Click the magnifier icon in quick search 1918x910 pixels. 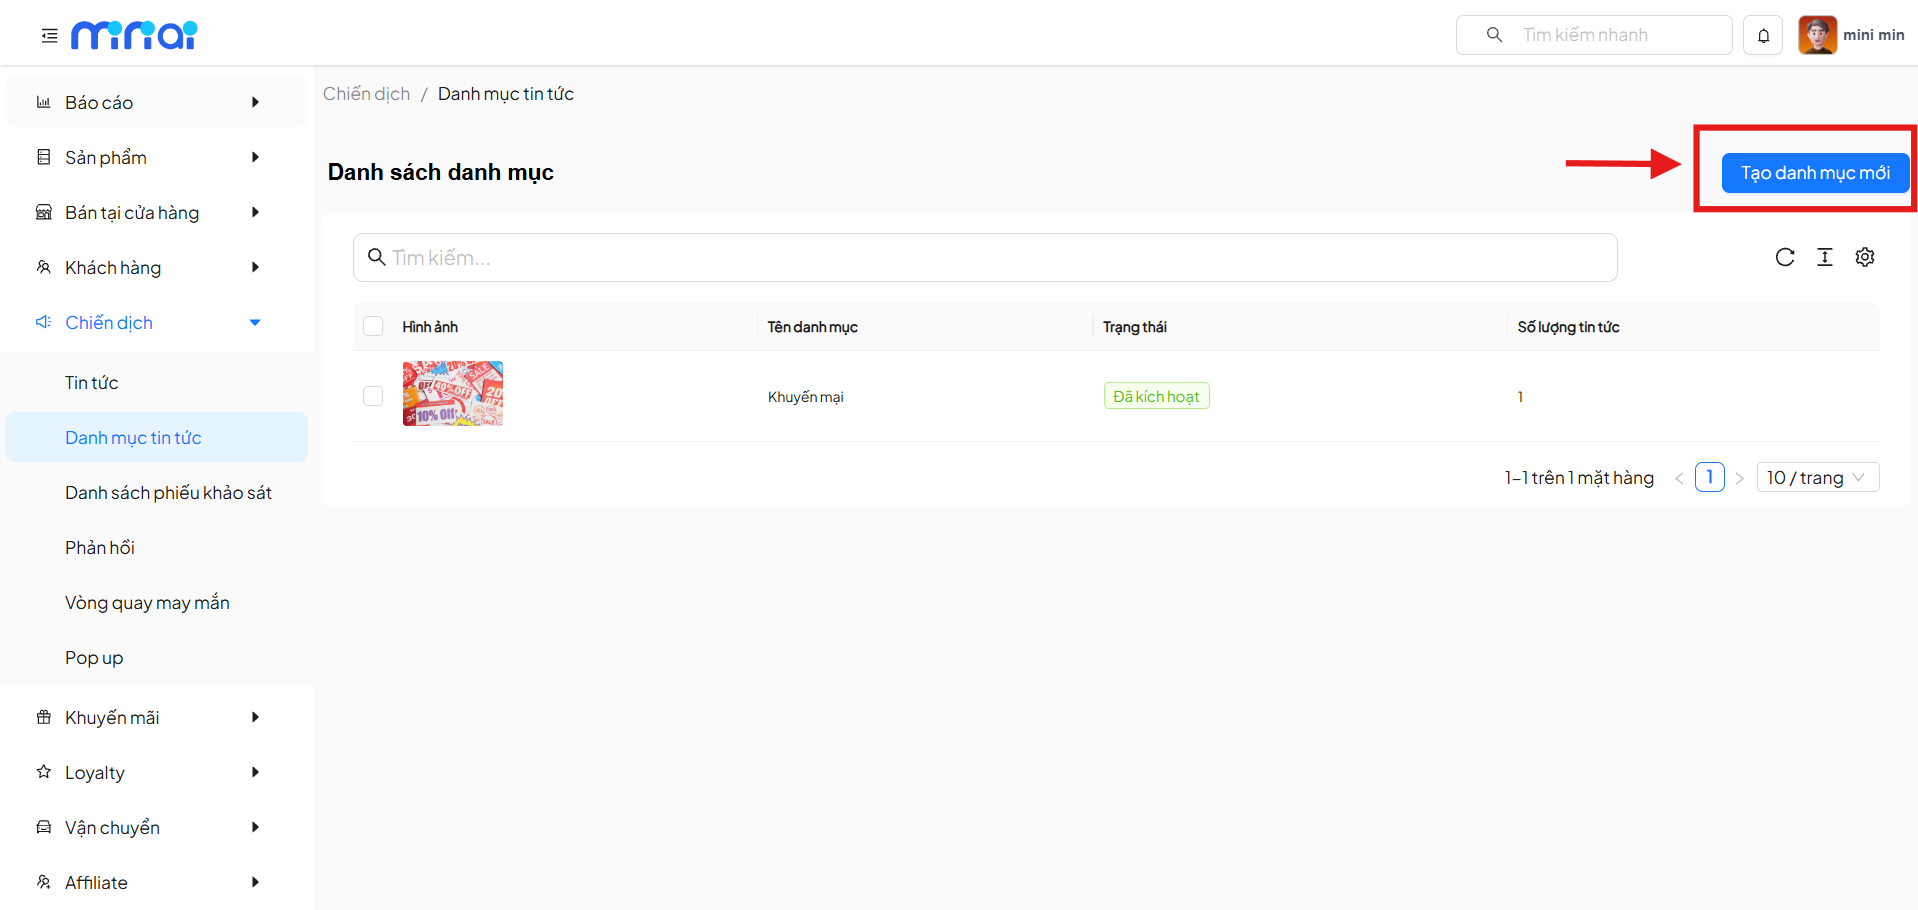point(1494,35)
